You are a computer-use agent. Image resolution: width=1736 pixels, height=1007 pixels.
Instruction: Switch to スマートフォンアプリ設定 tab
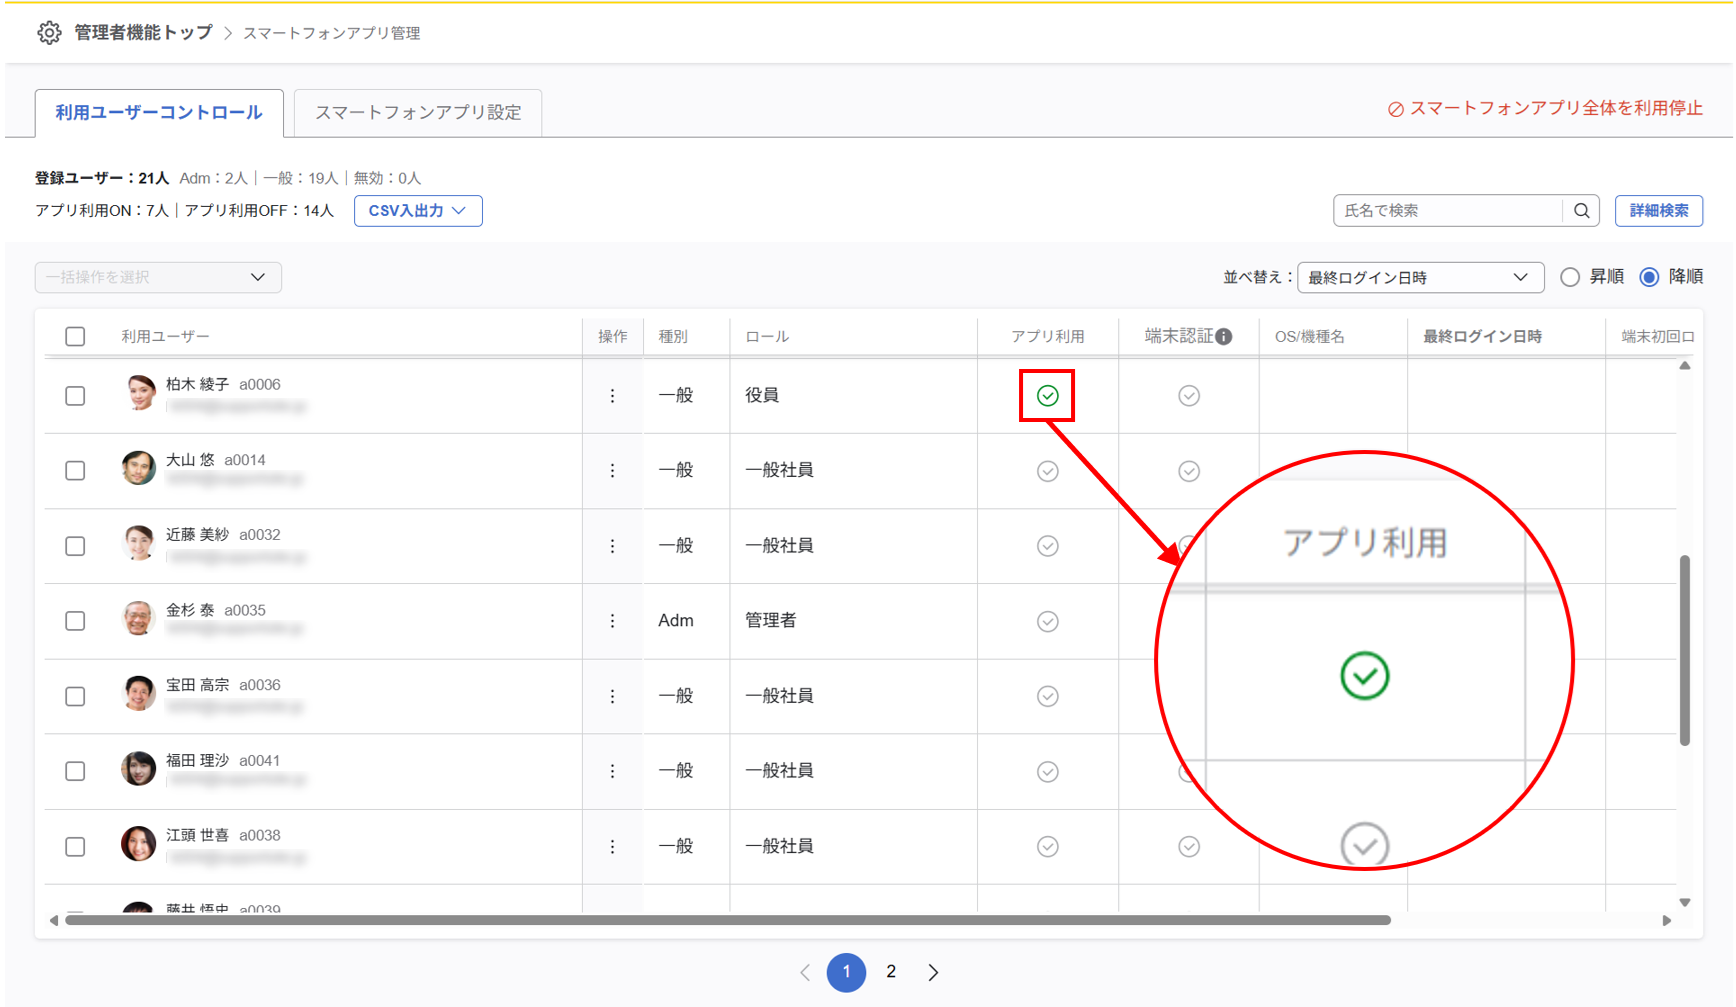[418, 113]
